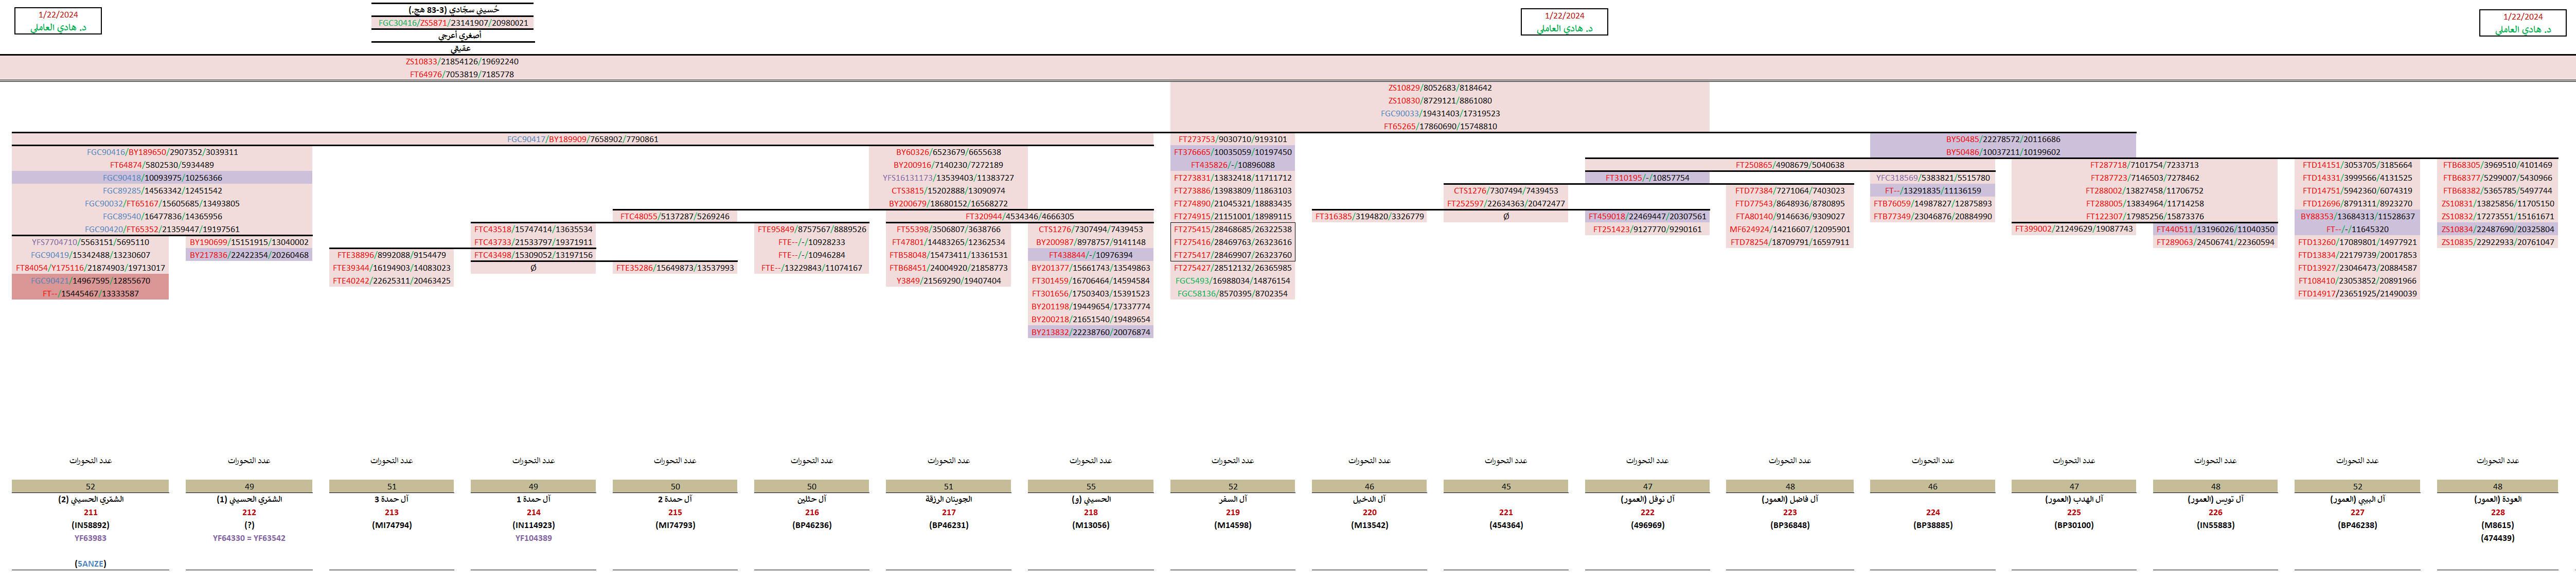Click the YF104389 link under 214

[x=533, y=538]
